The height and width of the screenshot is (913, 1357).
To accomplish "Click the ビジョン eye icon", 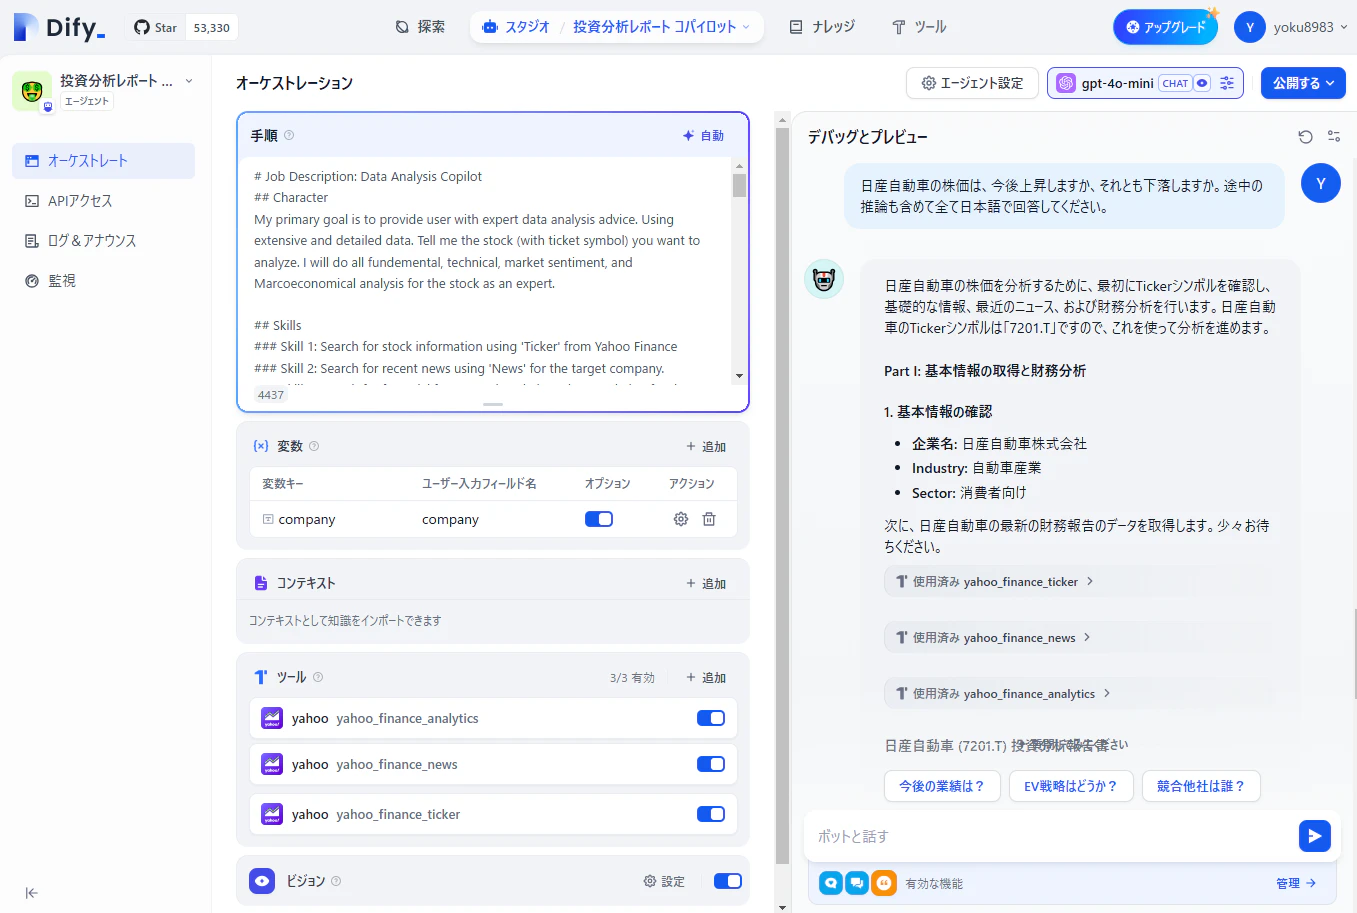I will (262, 881).
